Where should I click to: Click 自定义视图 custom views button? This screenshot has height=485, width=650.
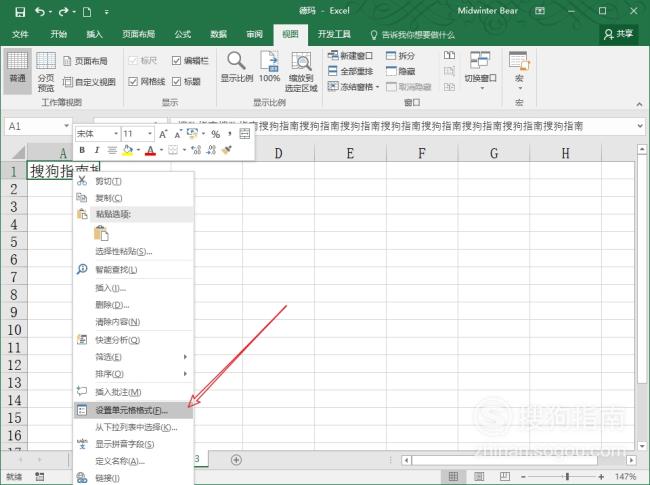point(89,82)
